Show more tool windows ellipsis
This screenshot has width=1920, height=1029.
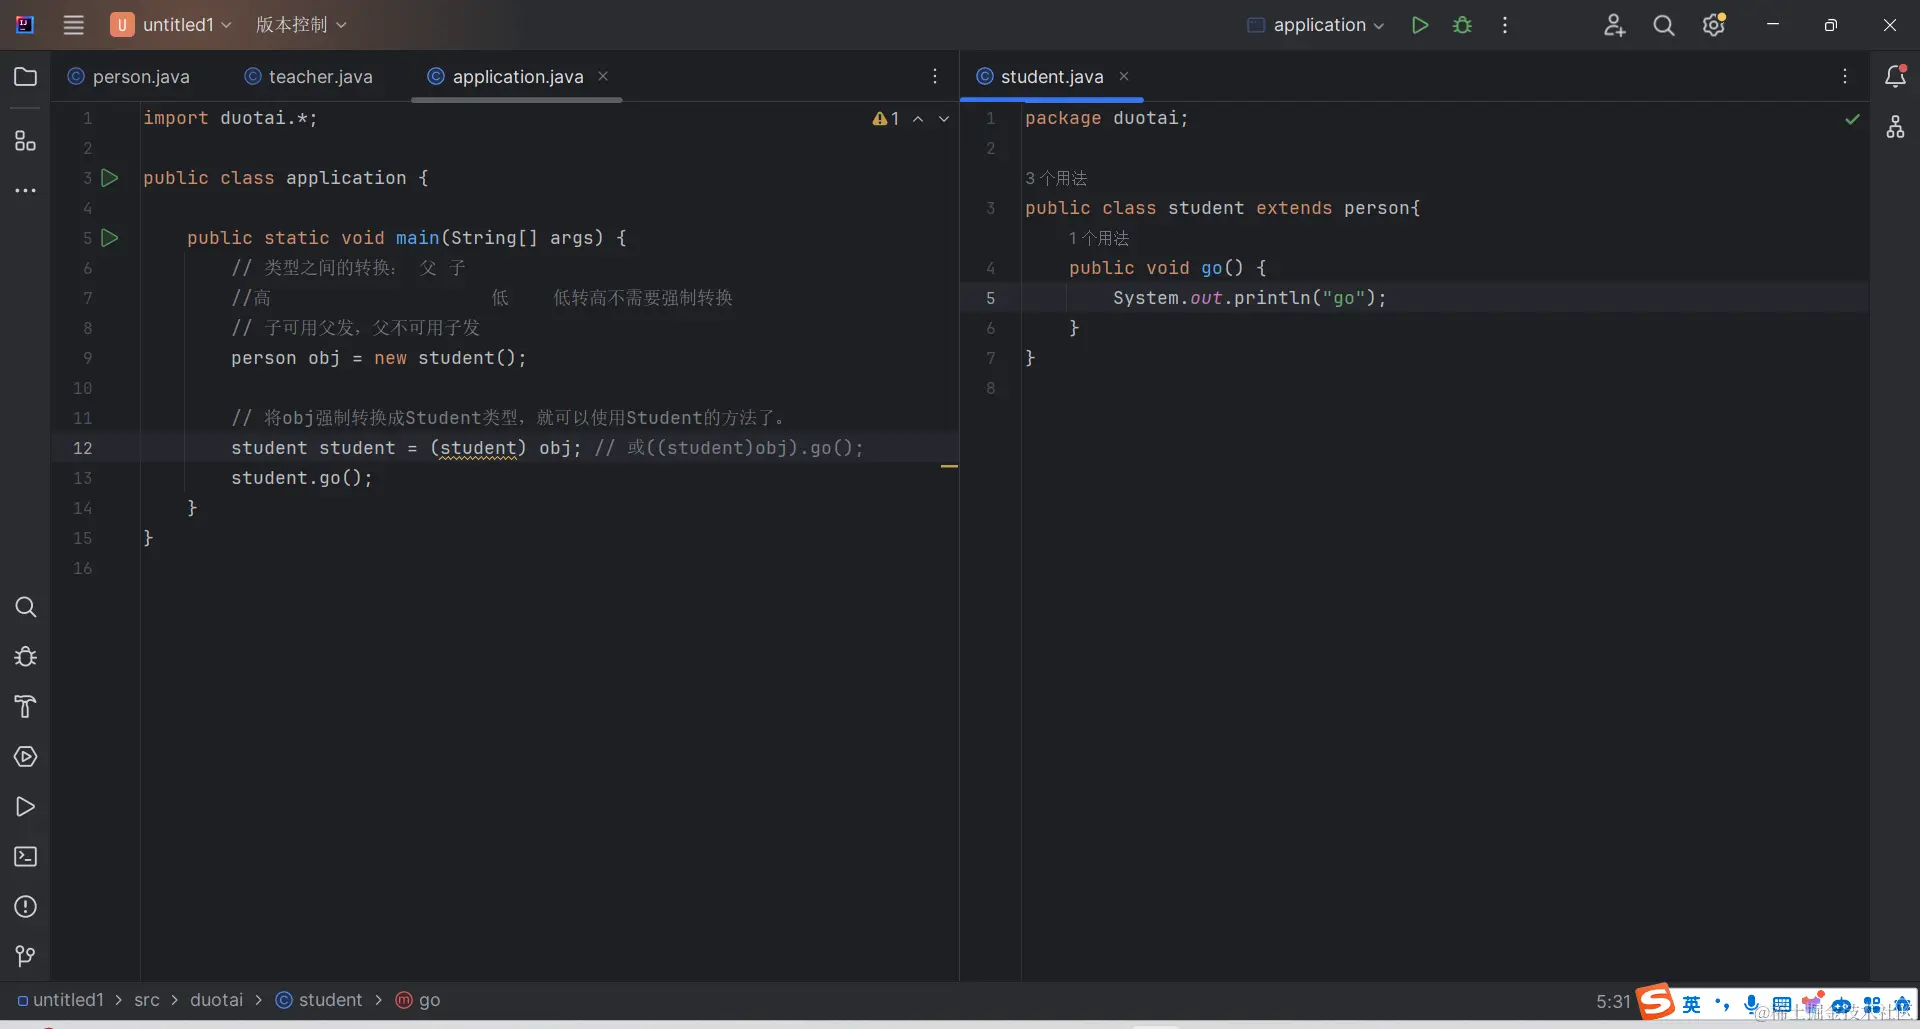pyautogui.click(x=26, y=190)
